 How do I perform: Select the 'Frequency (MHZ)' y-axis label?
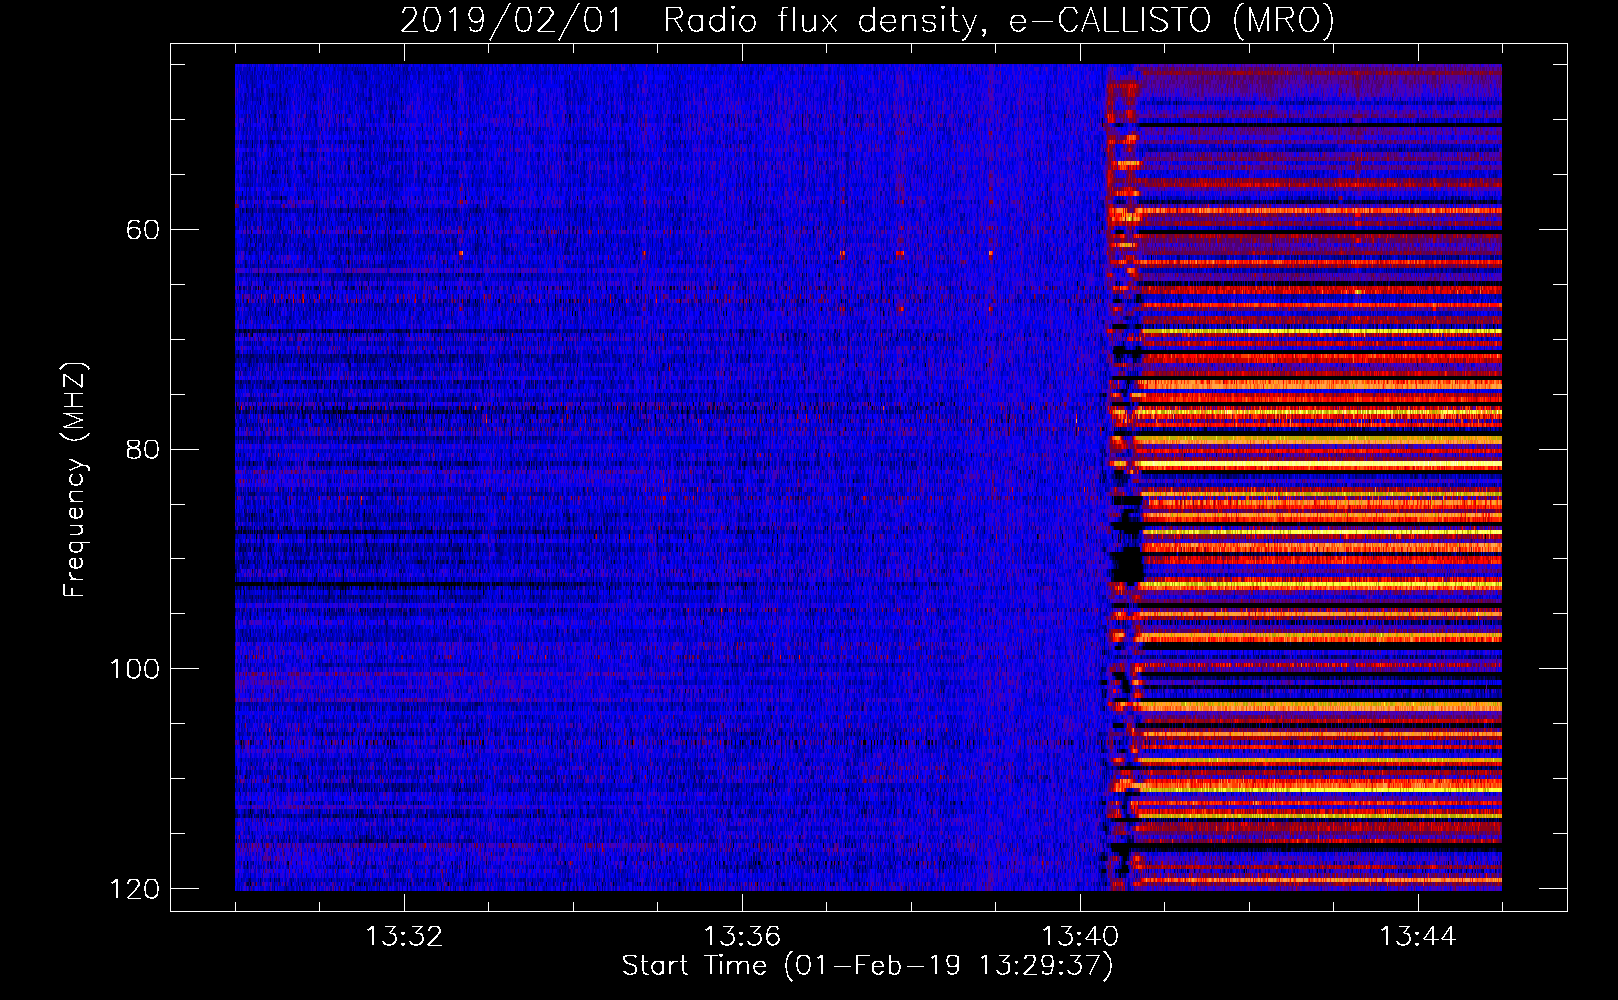coord(75,479)
